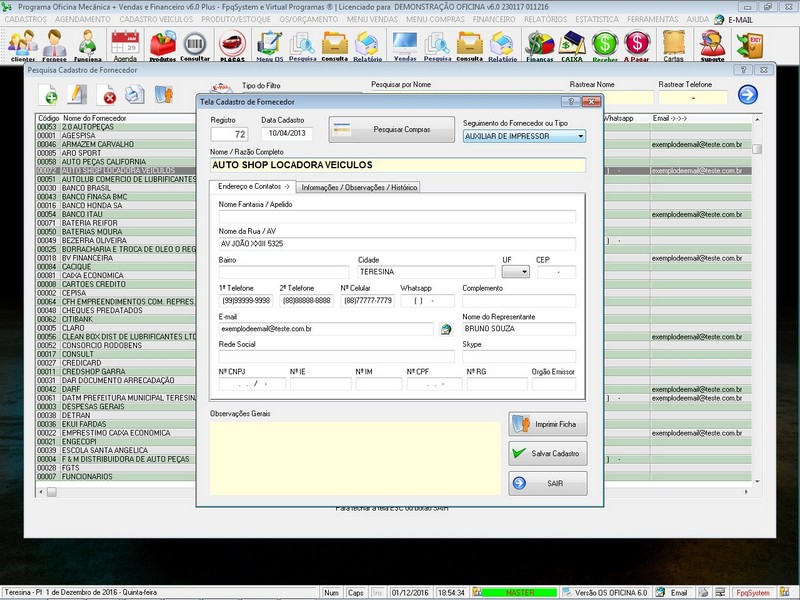
Task: Click the Agenda calendar icon
Action: [x=125, y=44]
